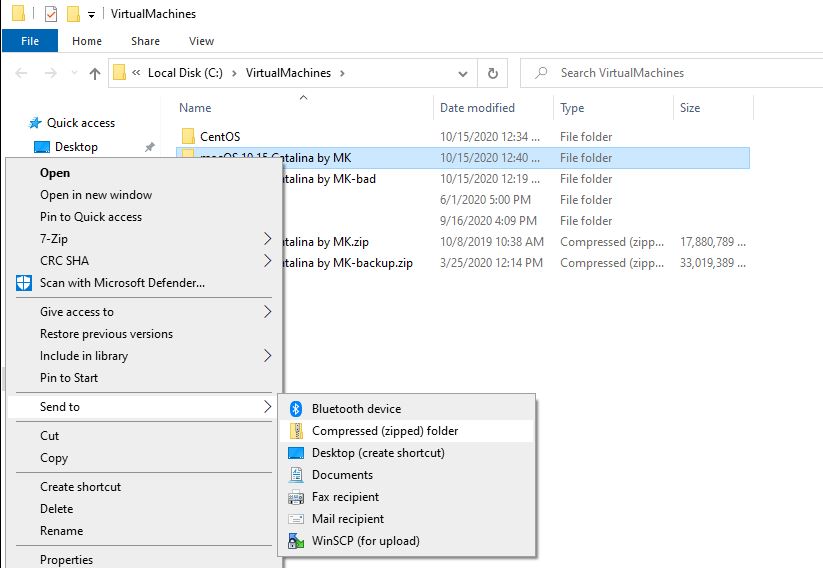Click the CentOS folder icon
The height and width of the screenshot is (568, 823).
point(187,137)
